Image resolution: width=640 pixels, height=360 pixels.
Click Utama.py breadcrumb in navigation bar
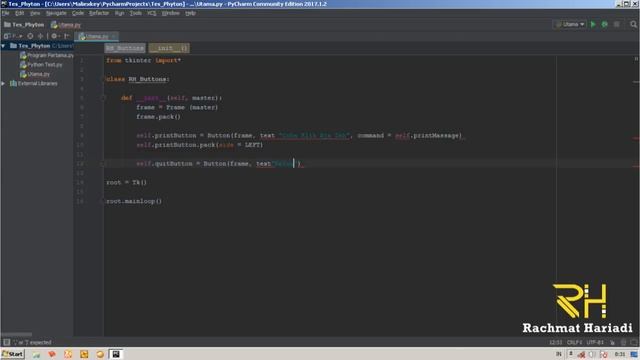(x=66, y=25)
